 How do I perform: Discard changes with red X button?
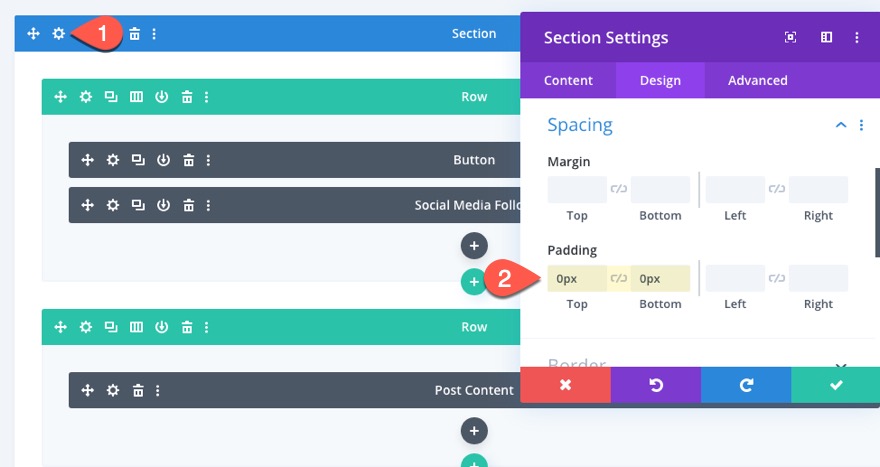pyautogui.click(x=565, y=385)
